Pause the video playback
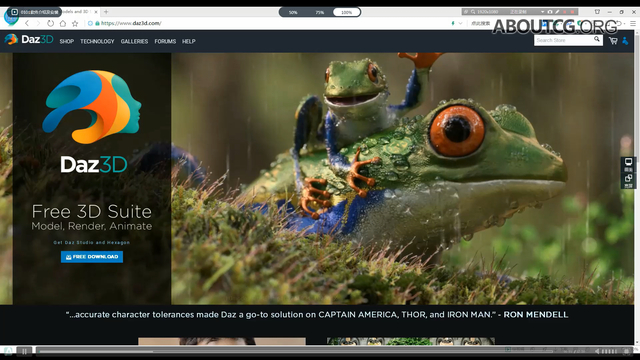Viewport: 640px width, 360px height. click(24, 351)
